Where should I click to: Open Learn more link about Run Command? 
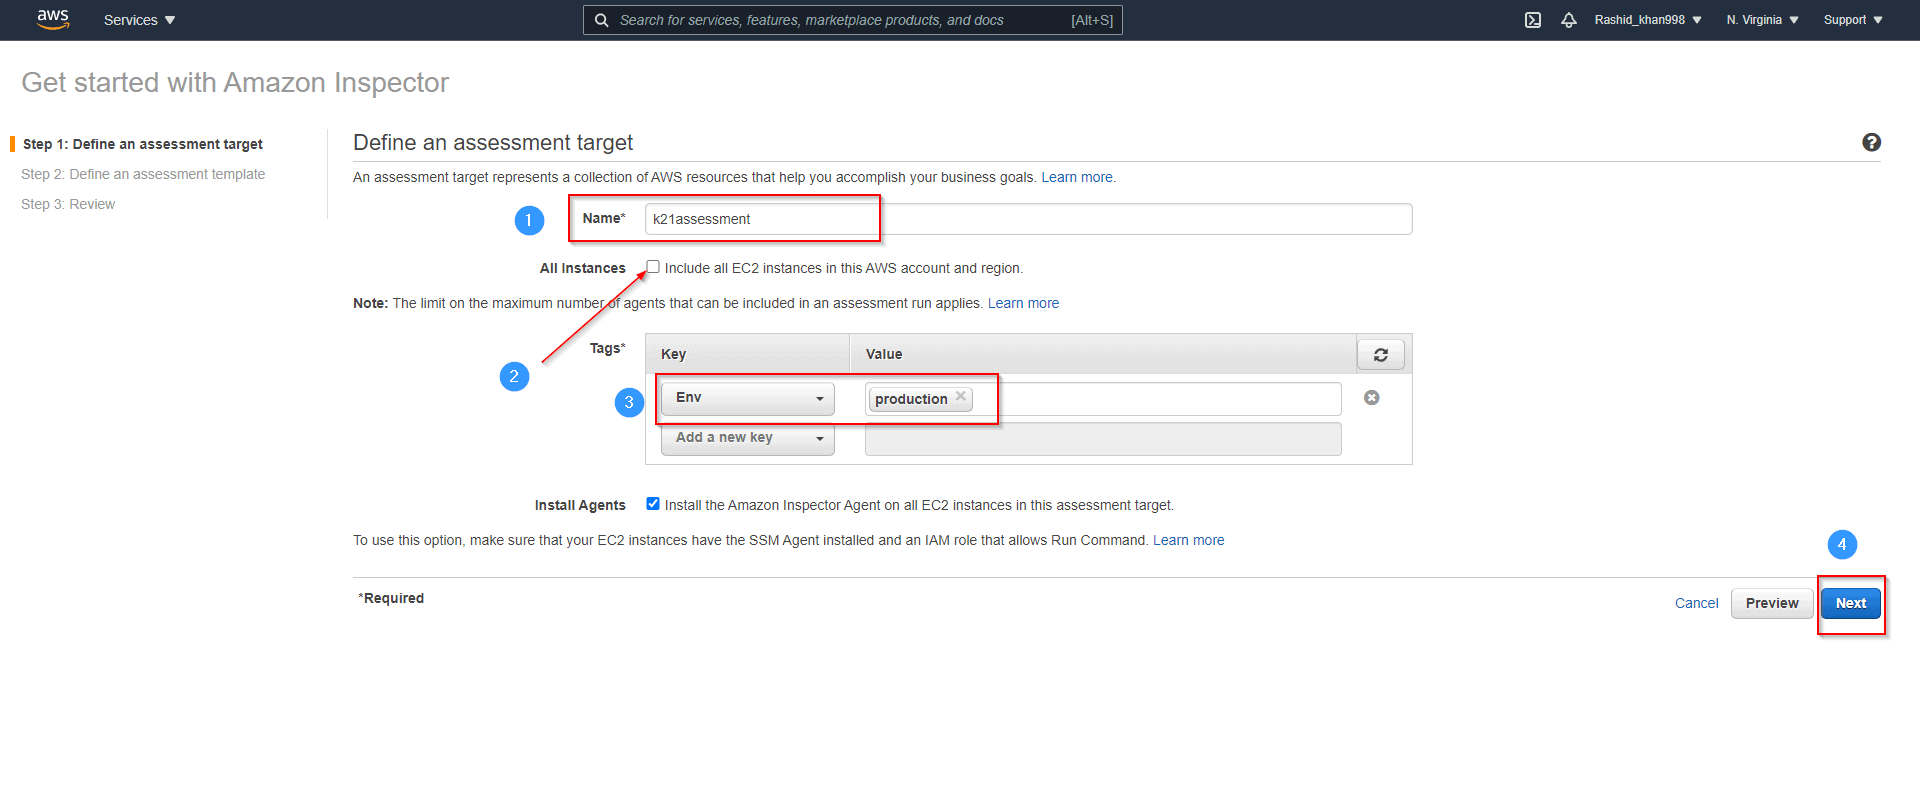tap(1189, 540)
